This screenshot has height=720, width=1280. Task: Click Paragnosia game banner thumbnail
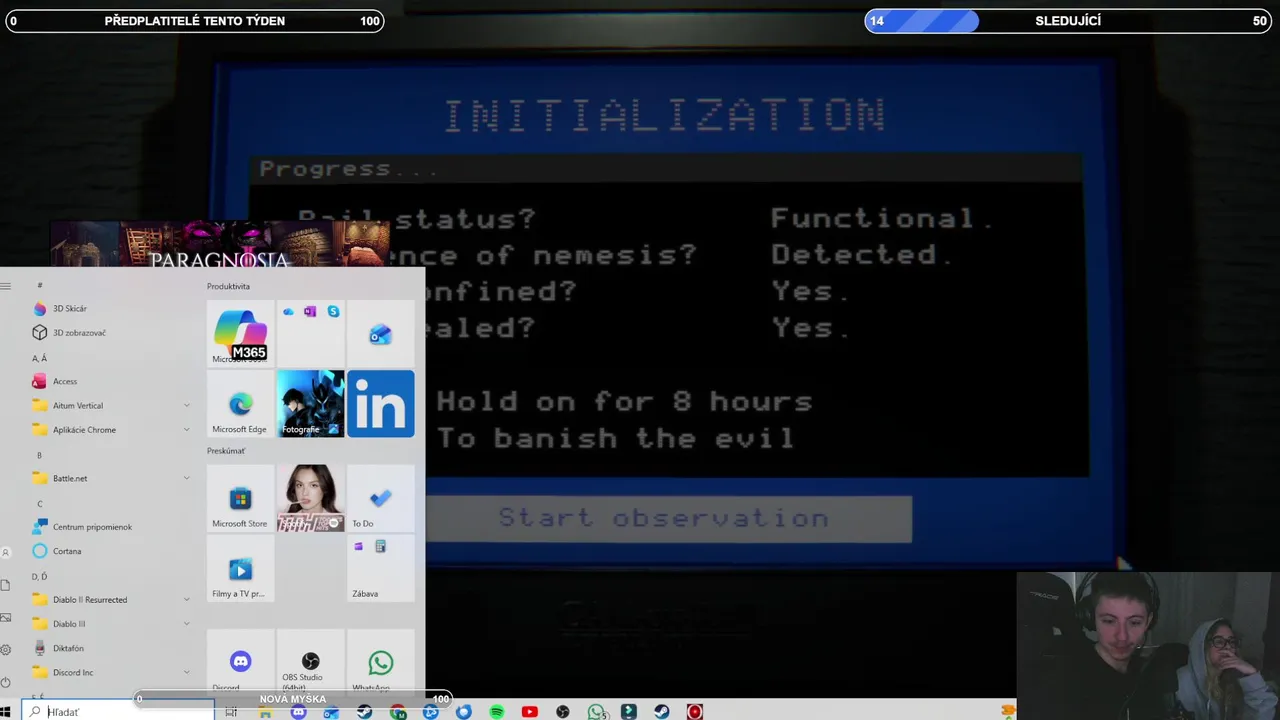tap(219, 245)
